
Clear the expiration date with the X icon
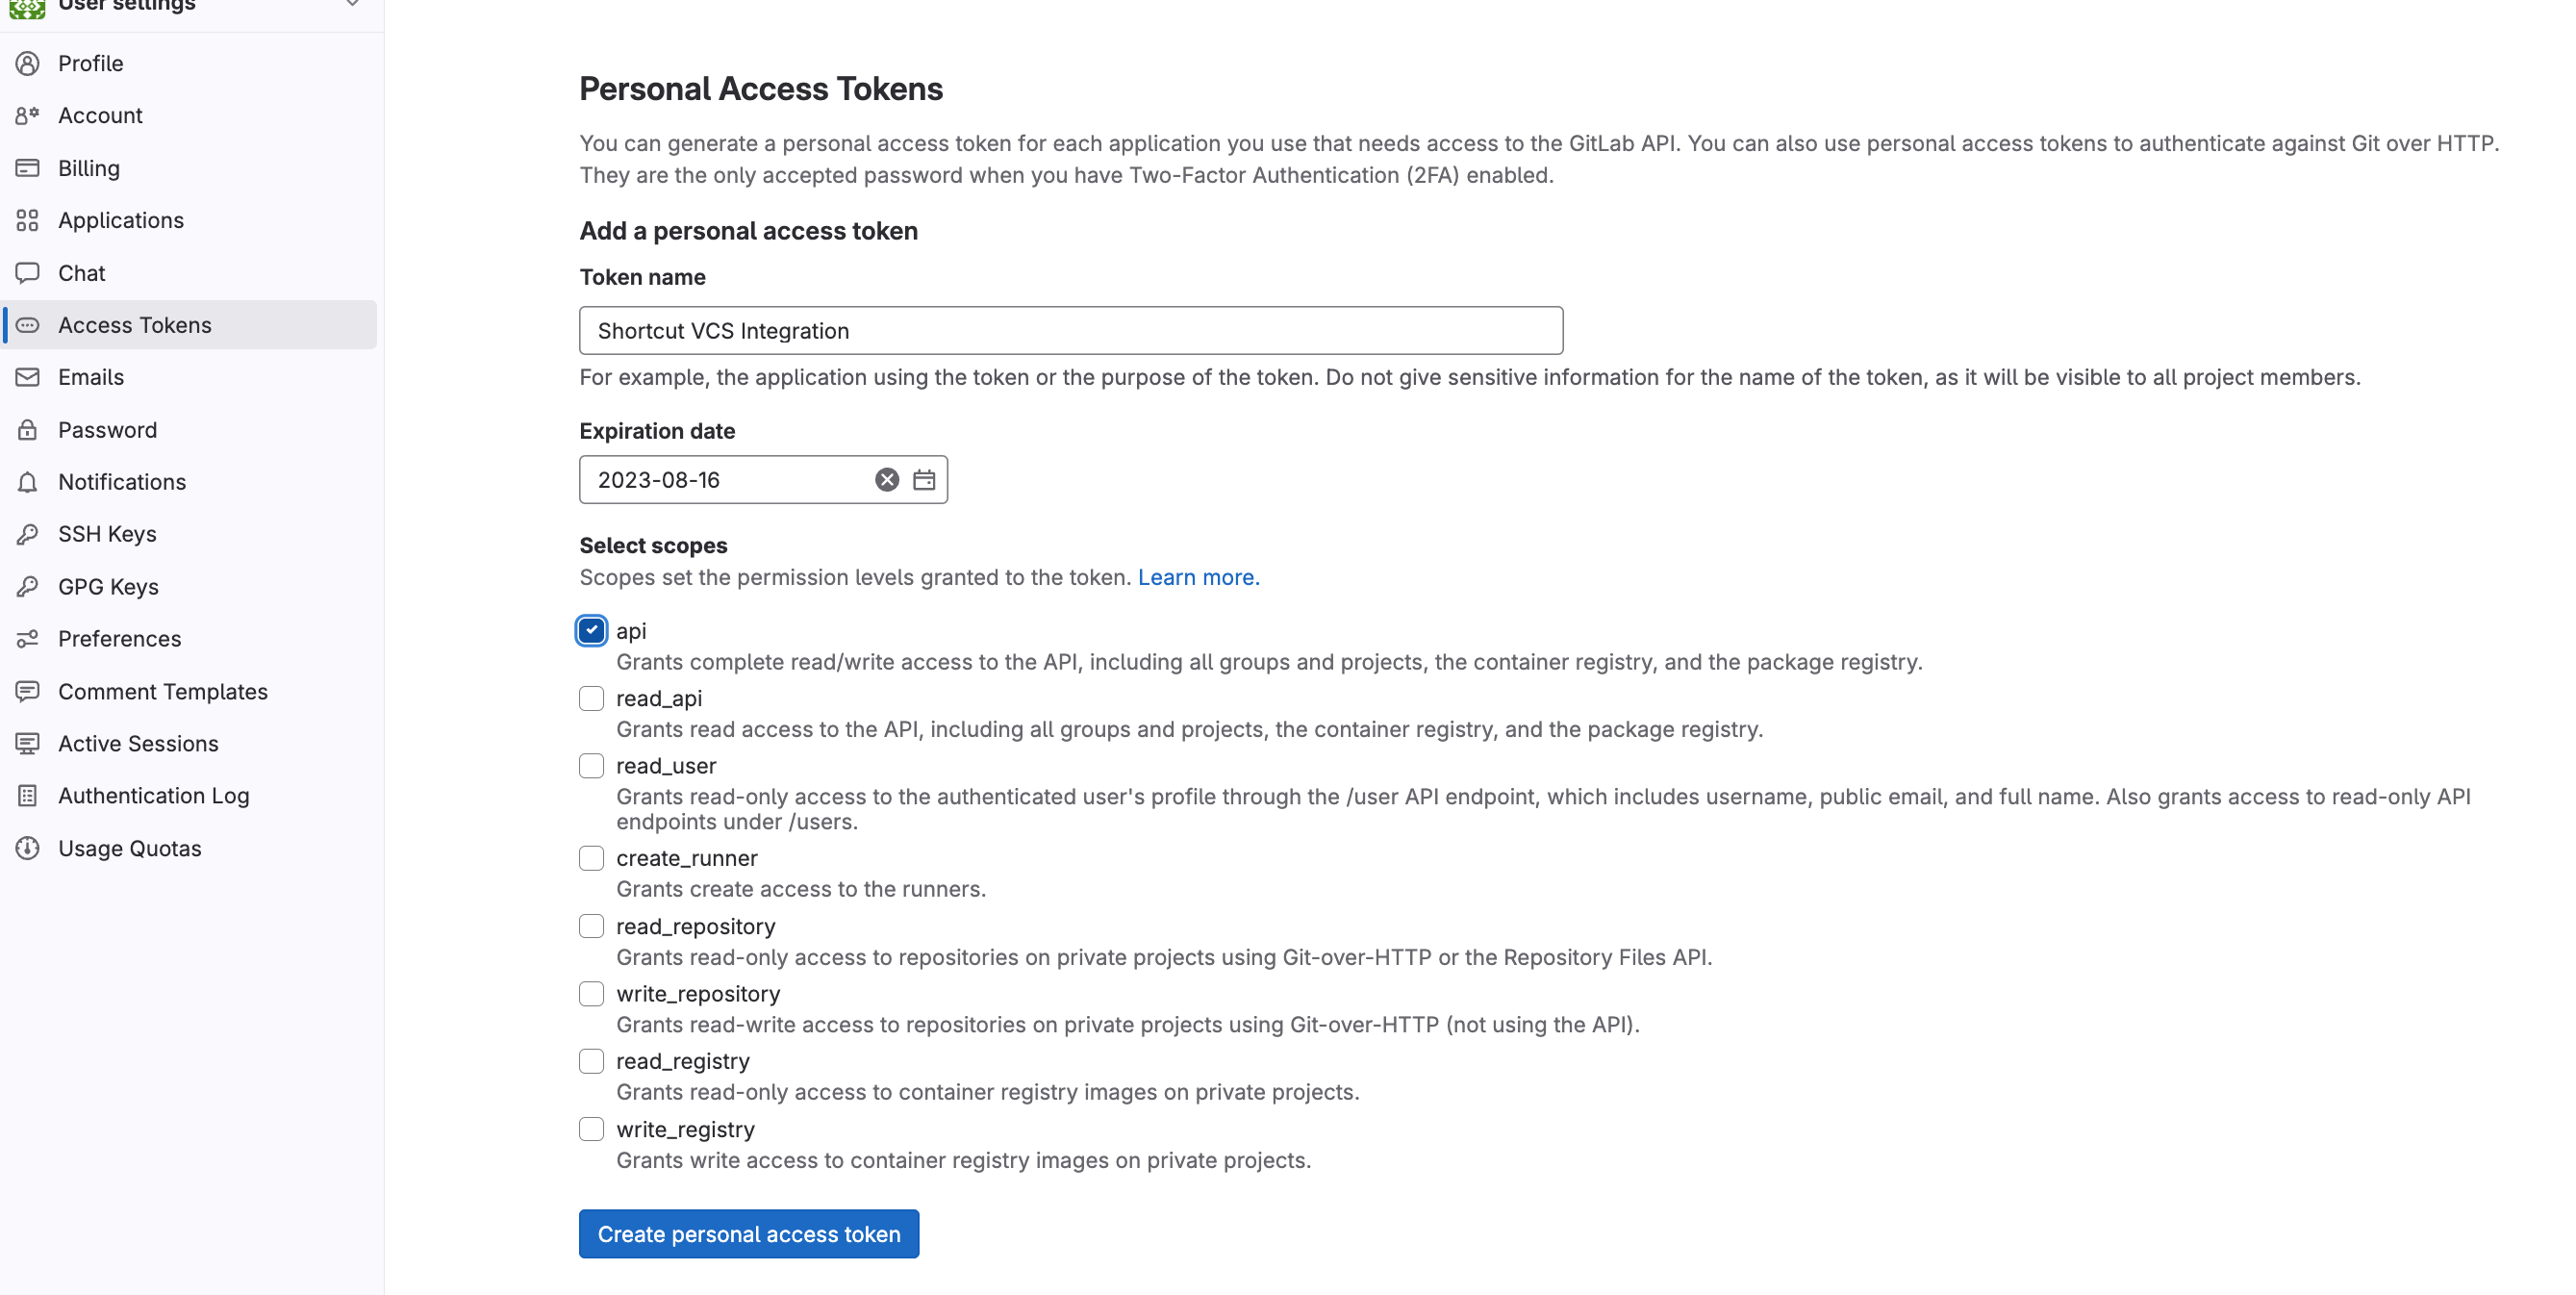coord(886,480)
